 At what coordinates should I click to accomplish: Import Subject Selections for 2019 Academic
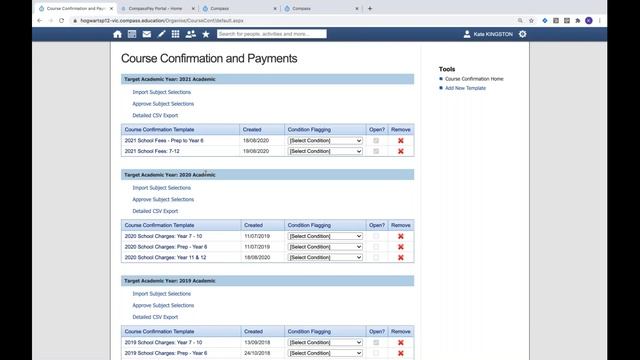coord(161,294)
